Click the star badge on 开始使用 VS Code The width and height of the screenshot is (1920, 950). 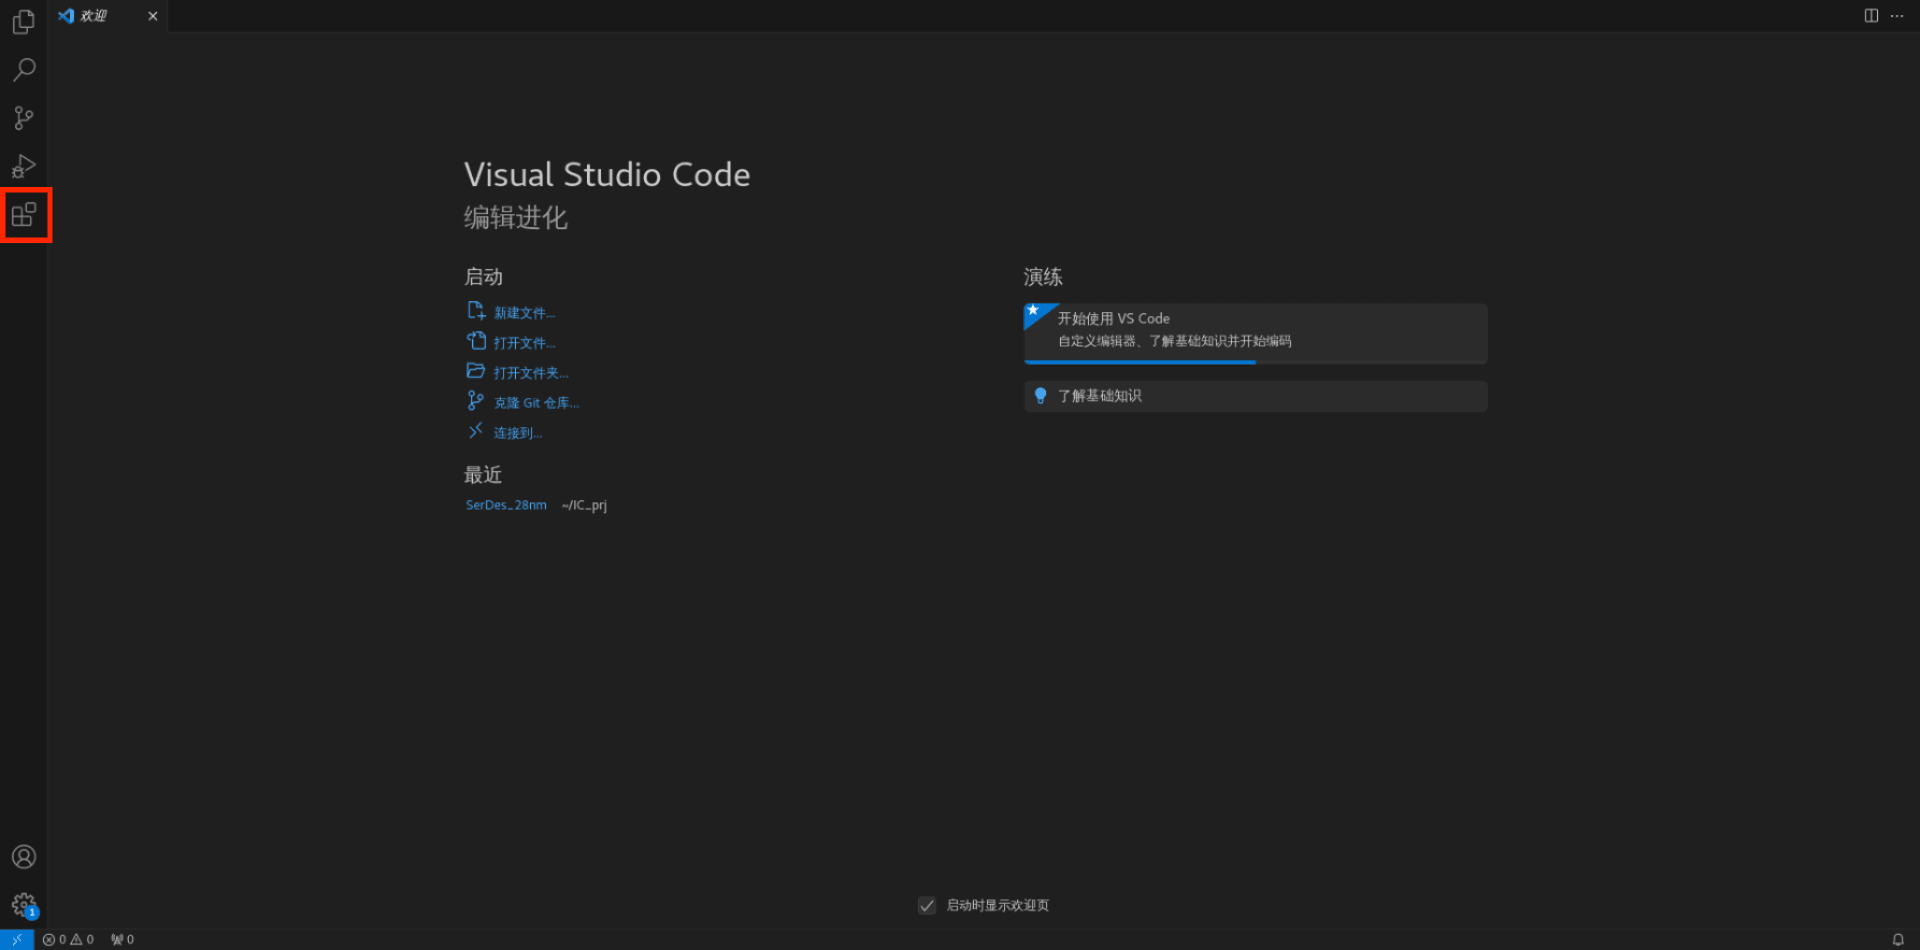[x=1035, y=312]
